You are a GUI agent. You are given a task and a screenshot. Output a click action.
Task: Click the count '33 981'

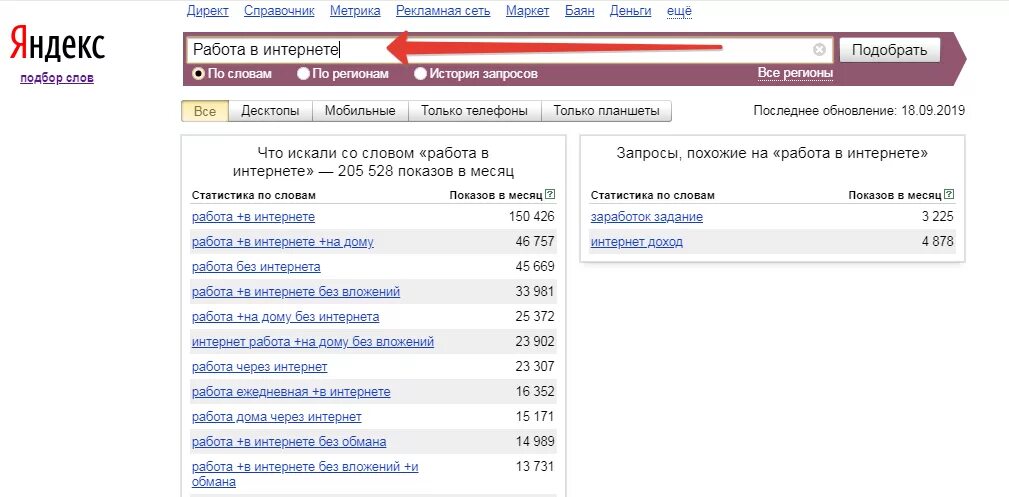(x=535, y=292)
